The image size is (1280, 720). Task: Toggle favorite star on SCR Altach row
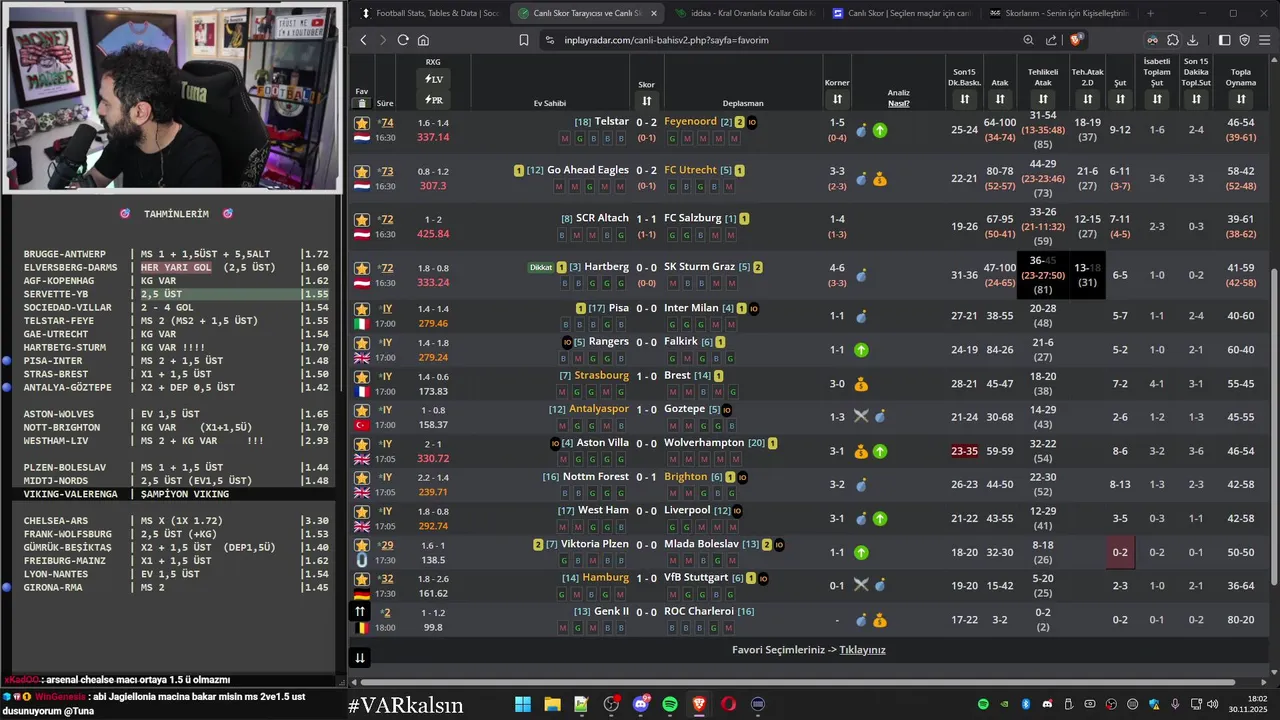coord(361,220)
